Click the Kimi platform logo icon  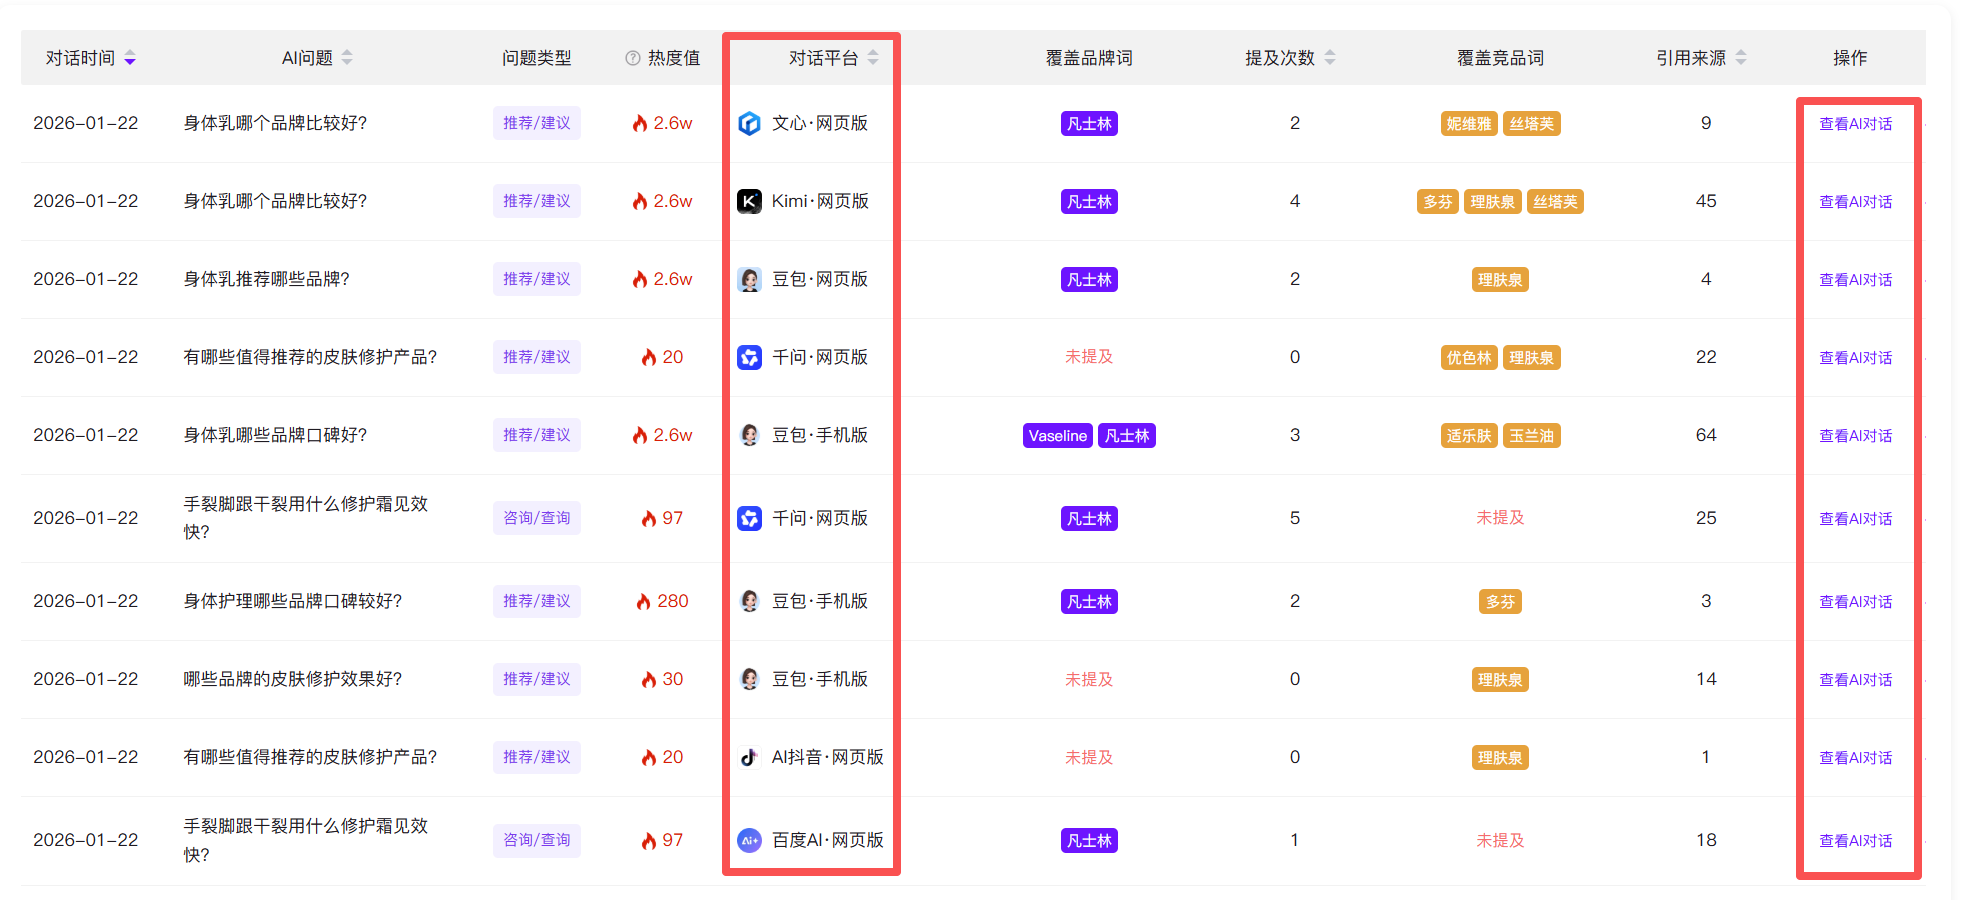pyautogui.click(x=749, y=201)
